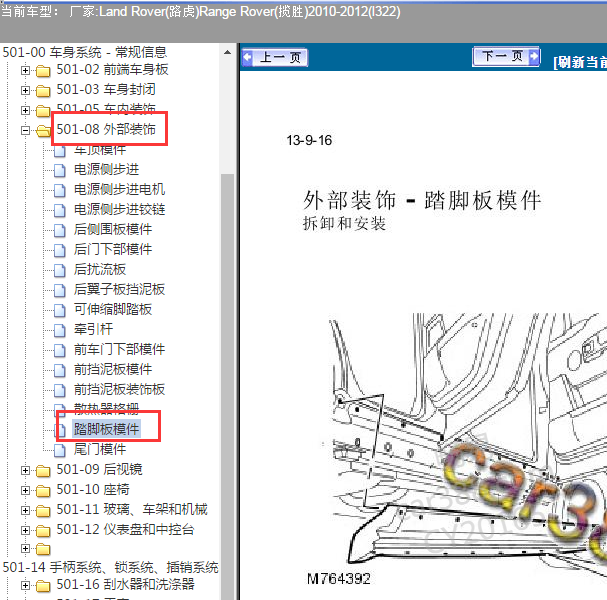This screenshot has width=607, height=600.
Task: Click the document icon beside 后扰流板
Action: (60, 270)
